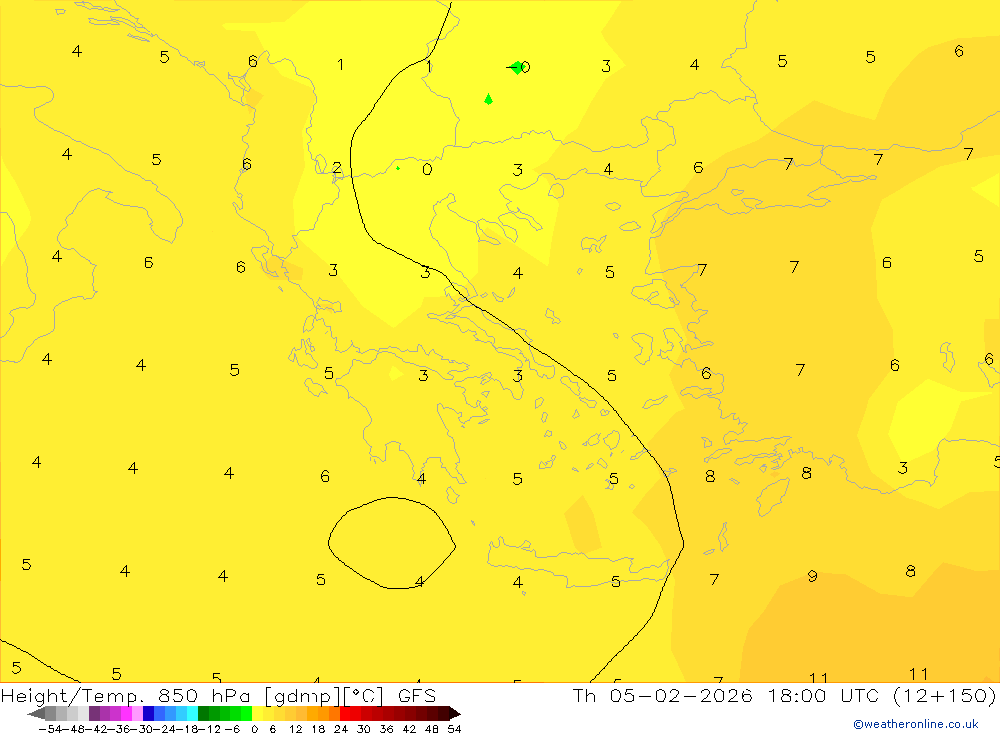Click the weatheronline.co.uk copyright link
Viewport: 1000px width, 733px height.
(916, 724)
